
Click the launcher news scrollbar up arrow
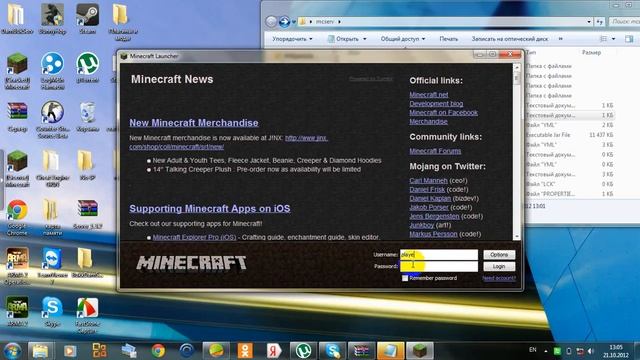click(x=517, y=67)
